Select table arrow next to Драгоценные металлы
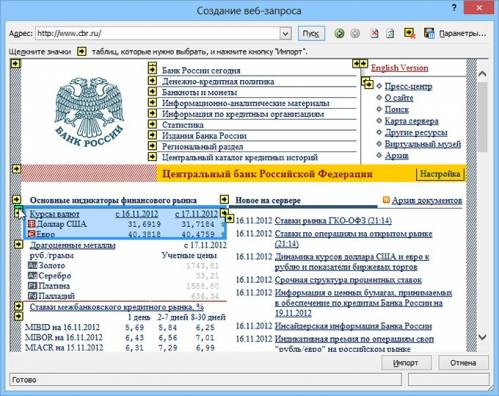The width and height of the screenshot is (499, 396). point(19,245)
